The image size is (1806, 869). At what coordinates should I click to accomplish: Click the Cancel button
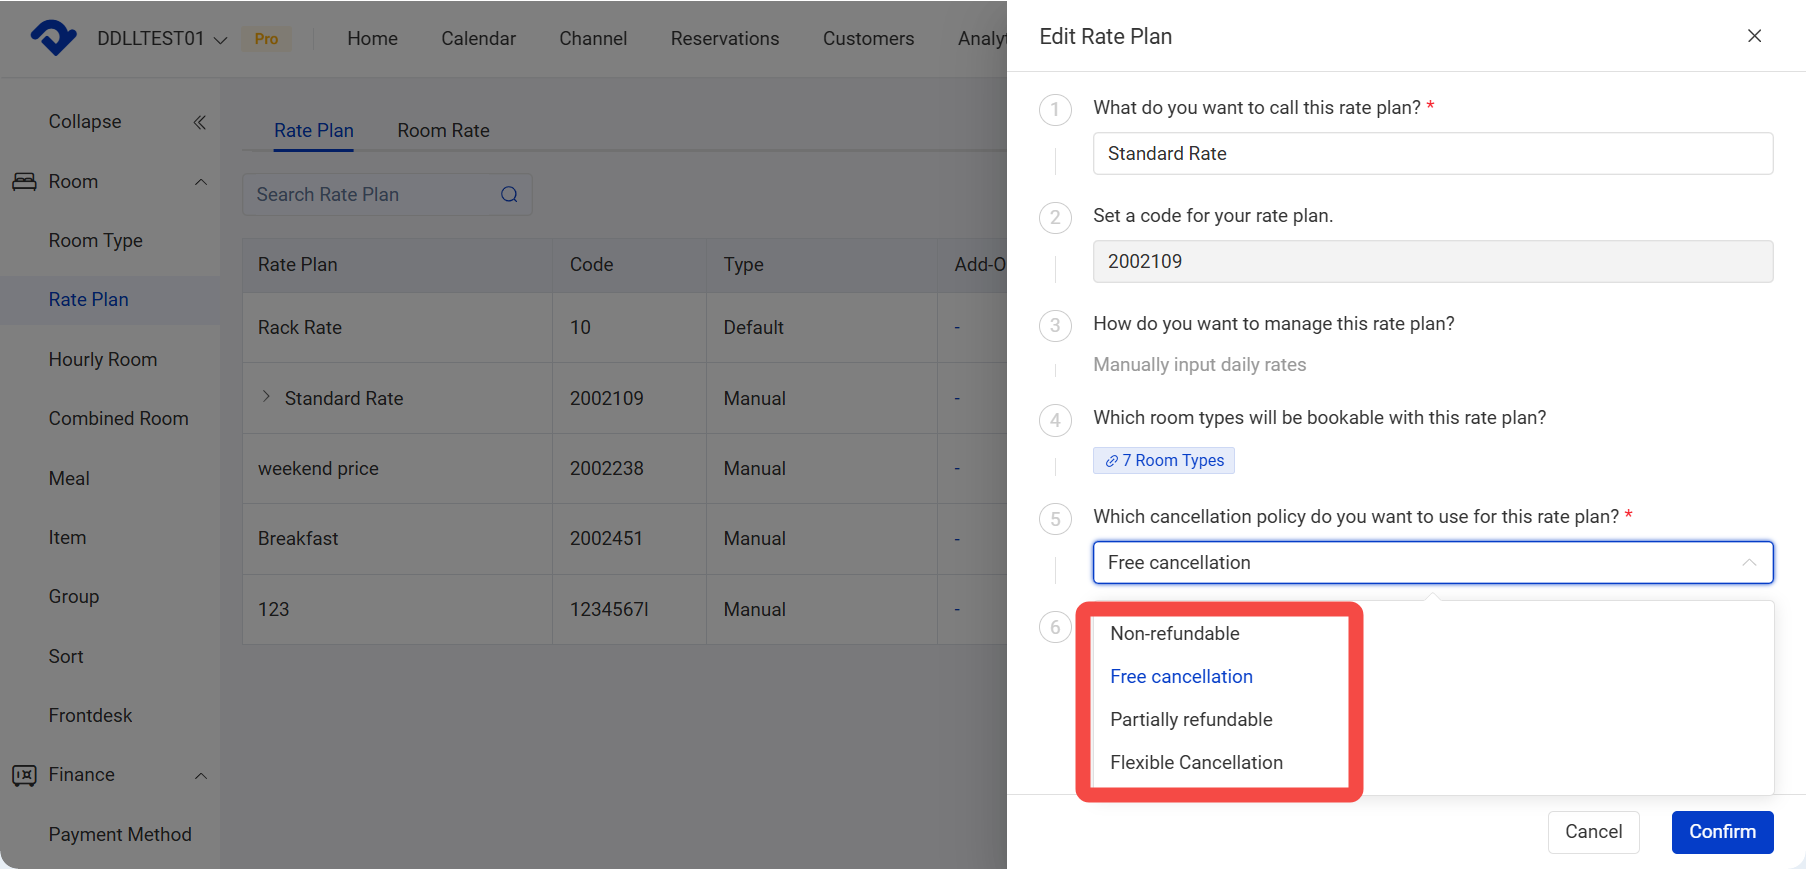click(1593, 832)
